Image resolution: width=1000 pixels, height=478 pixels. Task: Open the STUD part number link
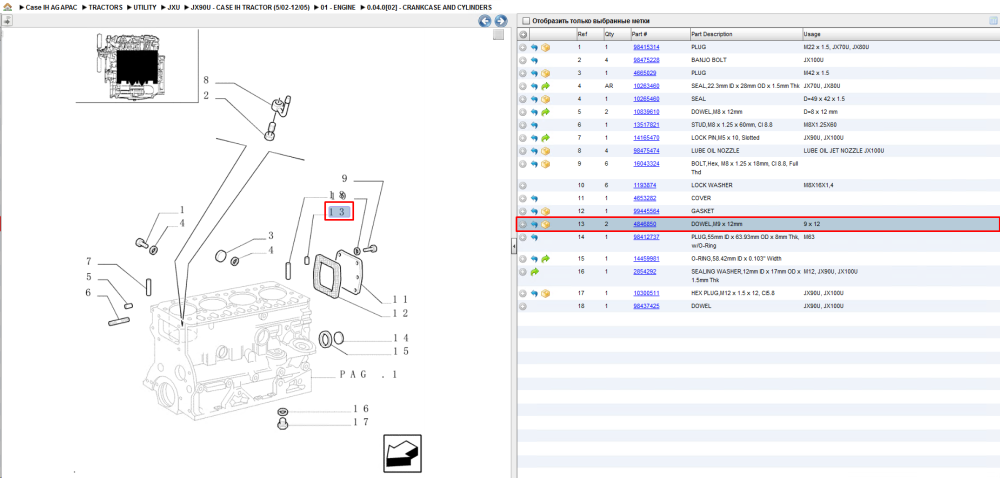pyautogui.click(x=646, y=125)
